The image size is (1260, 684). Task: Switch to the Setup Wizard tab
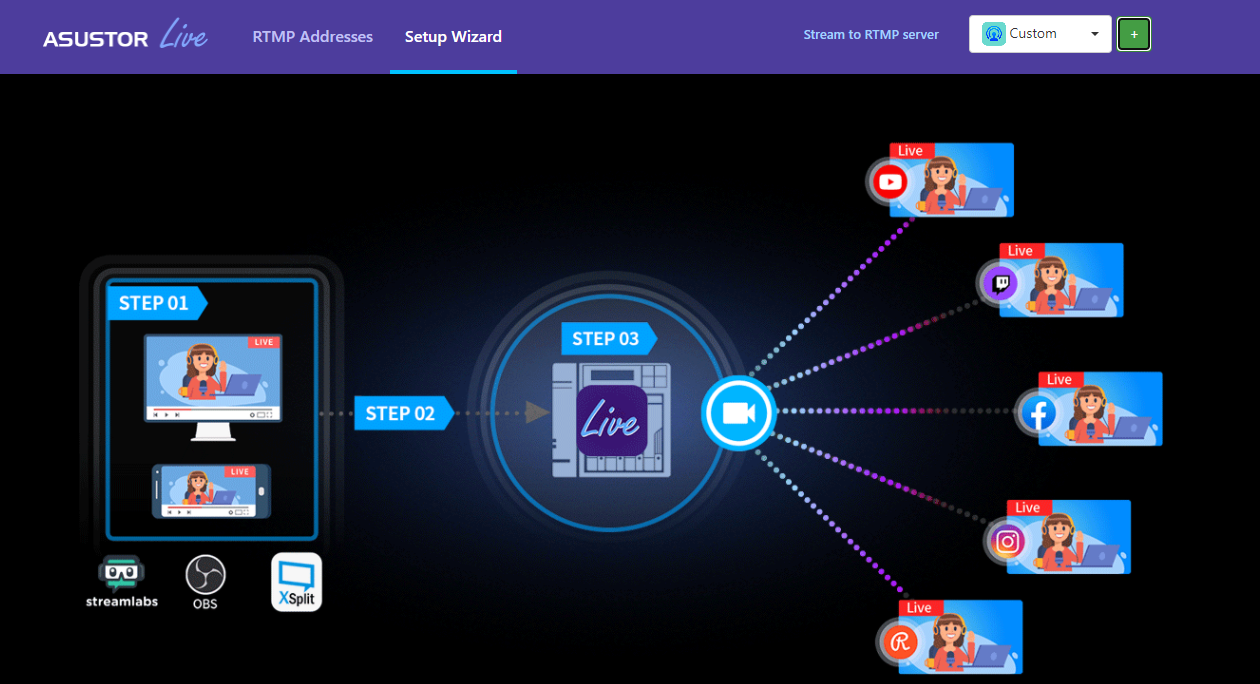click(x=453, y=37)
